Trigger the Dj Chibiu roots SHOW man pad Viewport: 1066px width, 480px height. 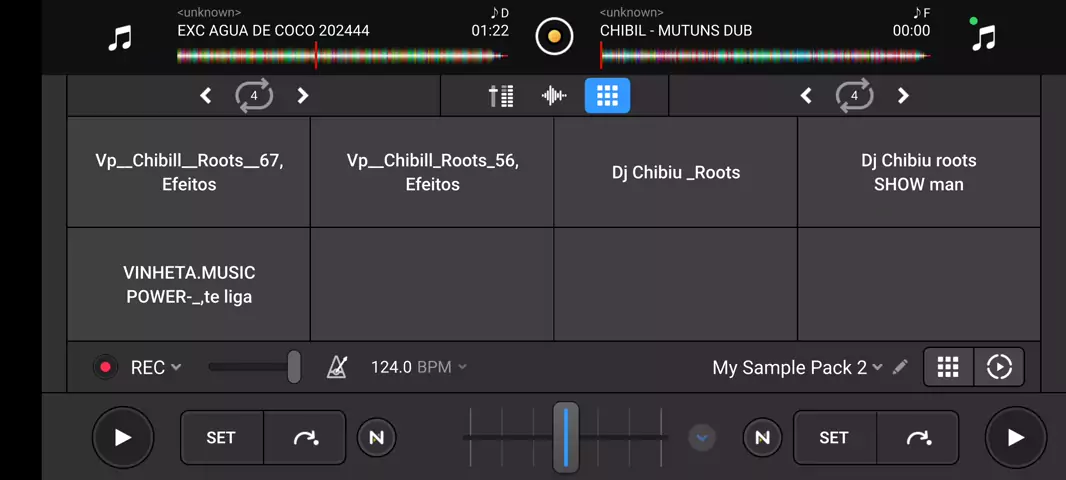point(918,172)
